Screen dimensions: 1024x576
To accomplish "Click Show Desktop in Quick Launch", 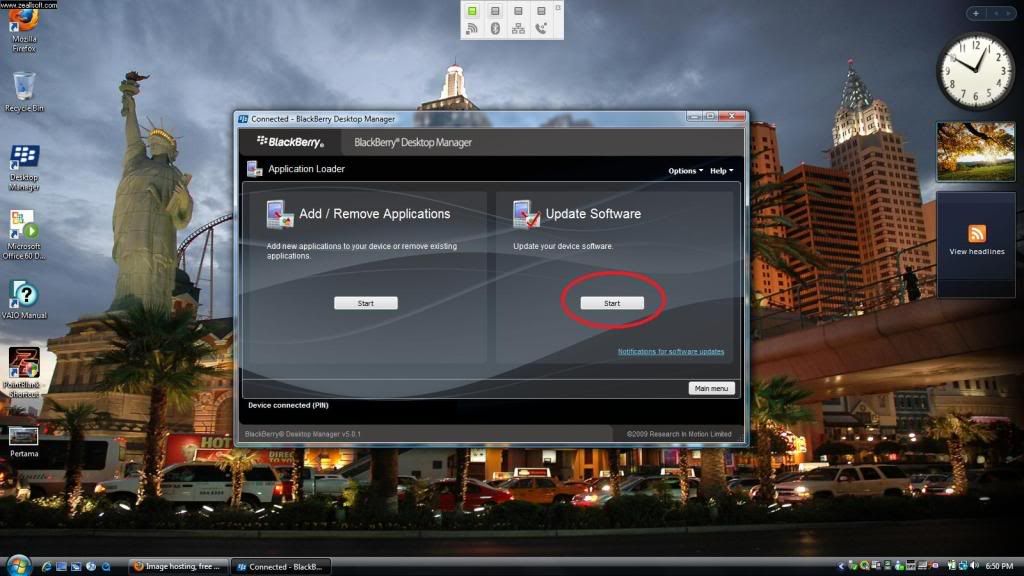I will (61, 566).
